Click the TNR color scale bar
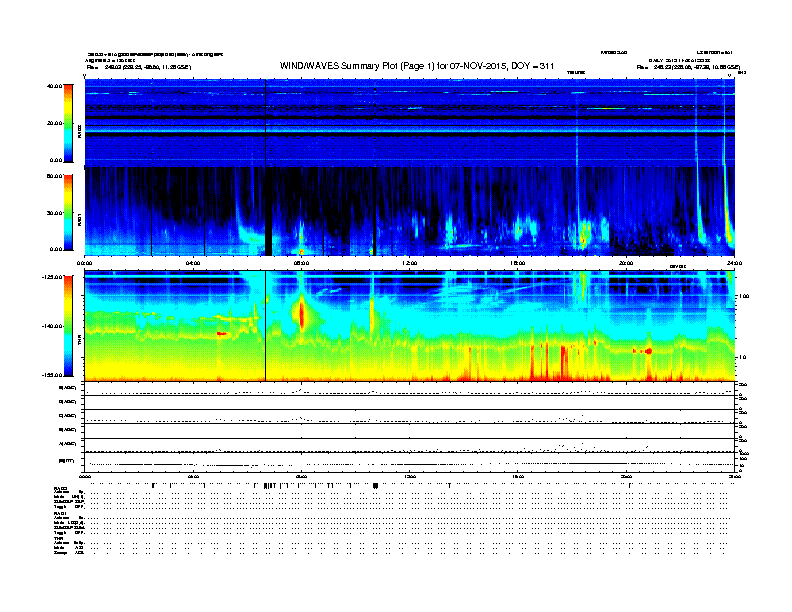 click(x=68, y=326)
